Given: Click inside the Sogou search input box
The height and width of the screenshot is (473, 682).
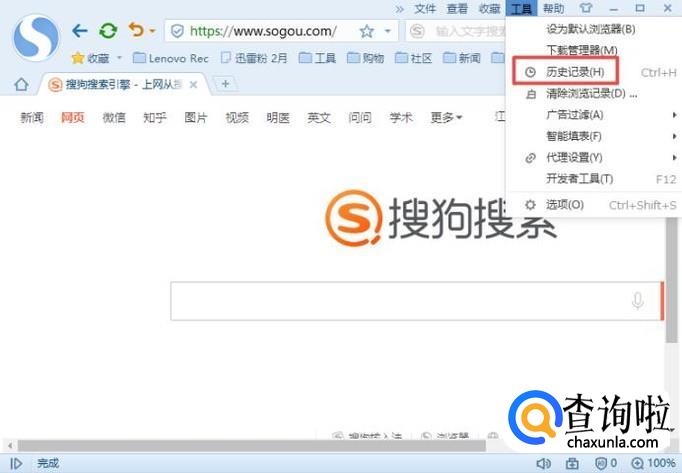Looking at the screenshot, I should (400, 301).
